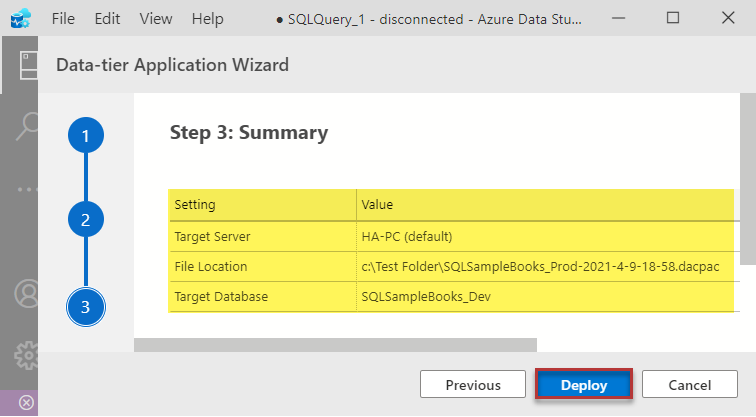
Task: Open the Help menu
Action: (207, 19)
